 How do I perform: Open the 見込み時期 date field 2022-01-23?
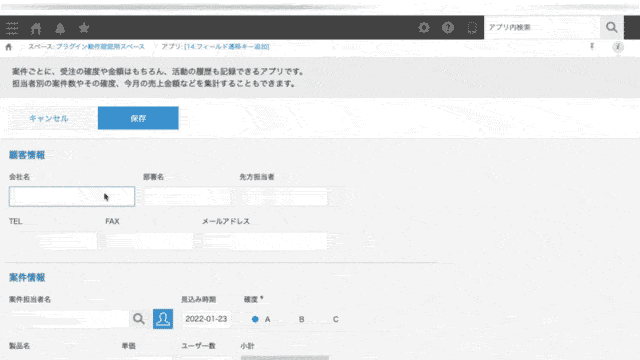(x=206, y=319)
